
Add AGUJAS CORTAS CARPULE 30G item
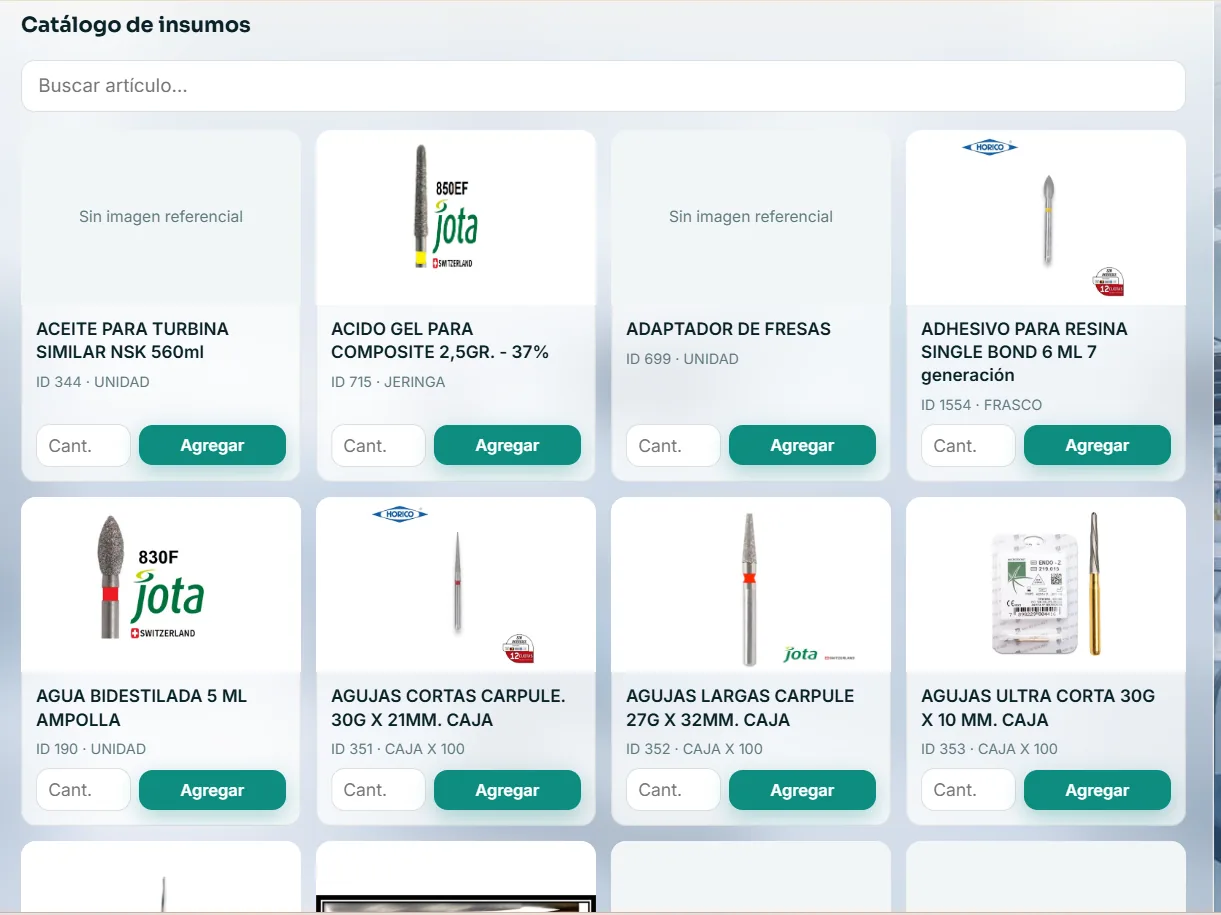507,790
